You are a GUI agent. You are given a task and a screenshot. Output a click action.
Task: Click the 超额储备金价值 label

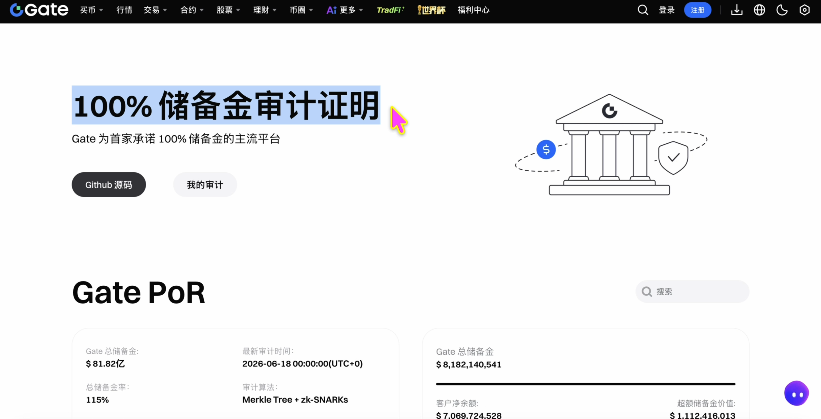coord(706,403)
